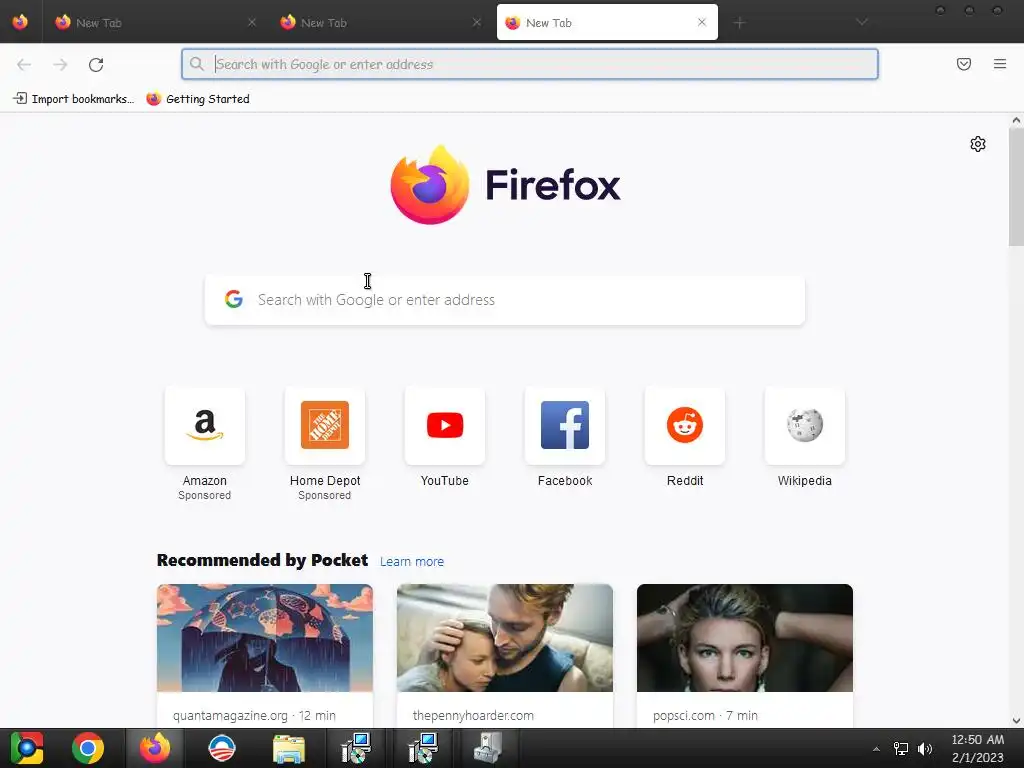1024x768 pixels.
Task: Reload the current page
Action: pyautogui.click(x=96, y=64)
